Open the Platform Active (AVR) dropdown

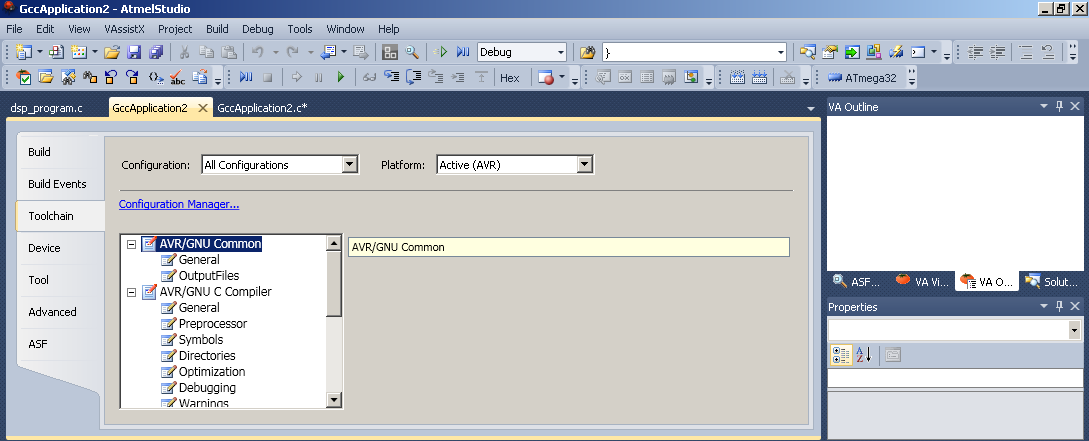585,165
